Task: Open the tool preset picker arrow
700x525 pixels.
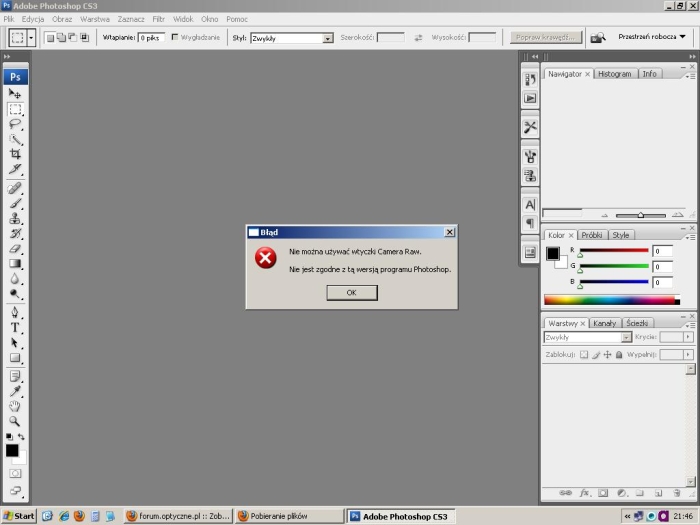Action: (x=31, y=38)
